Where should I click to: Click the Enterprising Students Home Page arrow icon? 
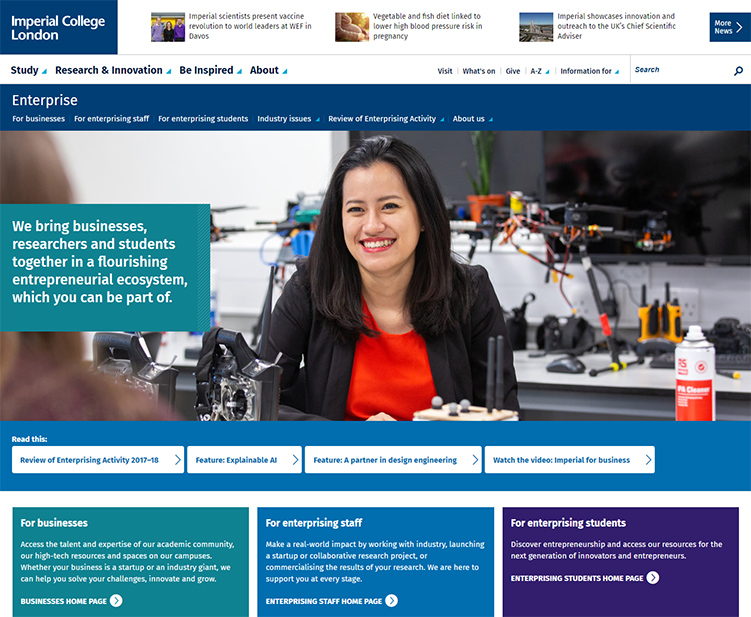(x=653, y=578)
